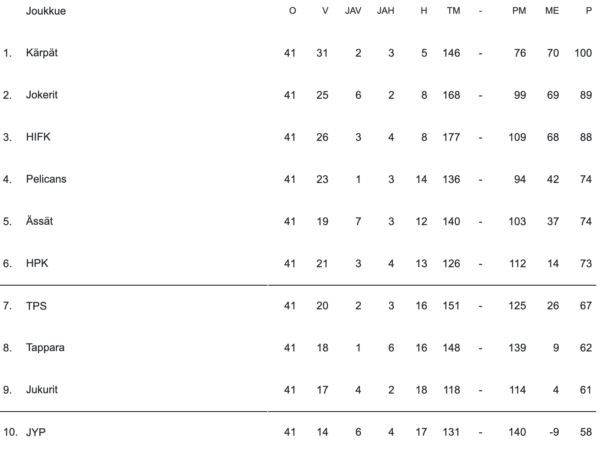Sort by the P points column header
This screenshot has width=600, height=451.
click(588, 10)
